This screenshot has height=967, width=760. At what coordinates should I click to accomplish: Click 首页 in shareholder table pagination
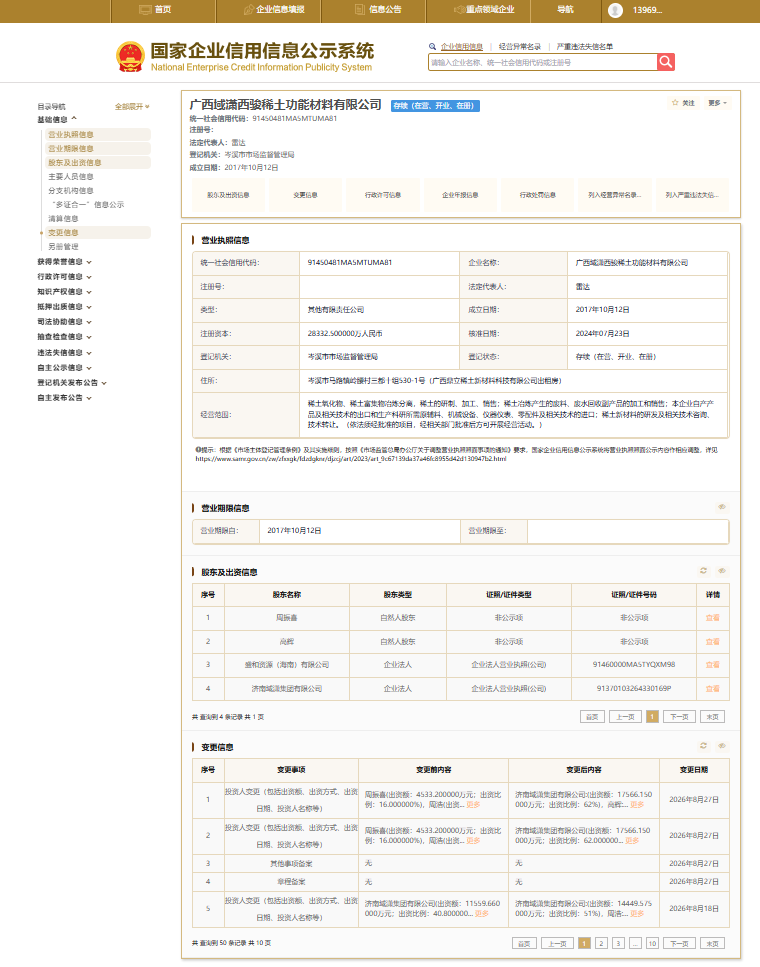coord(592,717)
